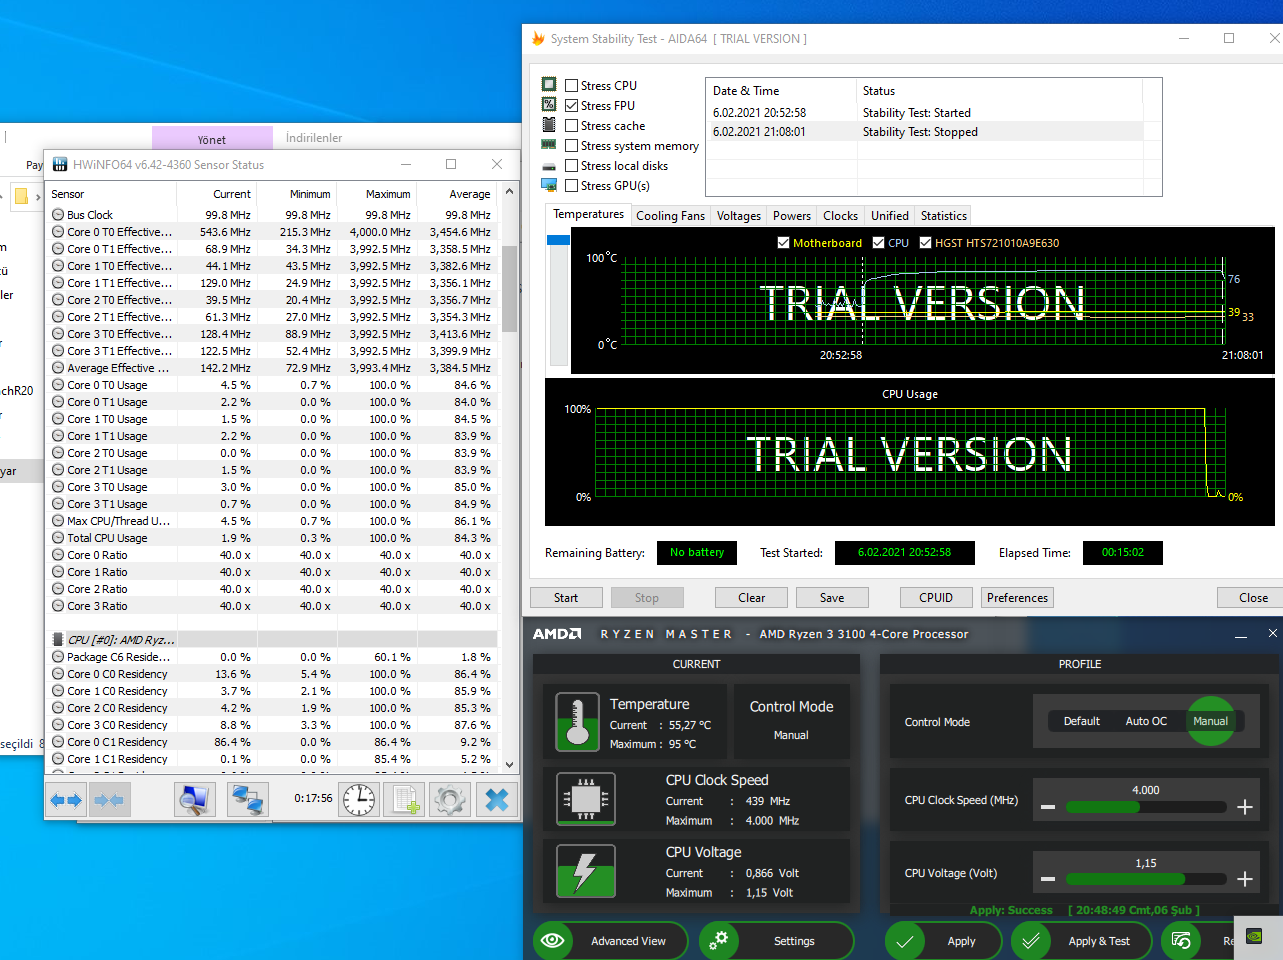Click blue vertical slider beside temperature graph
Screen dimensions: 1283x960
click(x=558, y=240)
